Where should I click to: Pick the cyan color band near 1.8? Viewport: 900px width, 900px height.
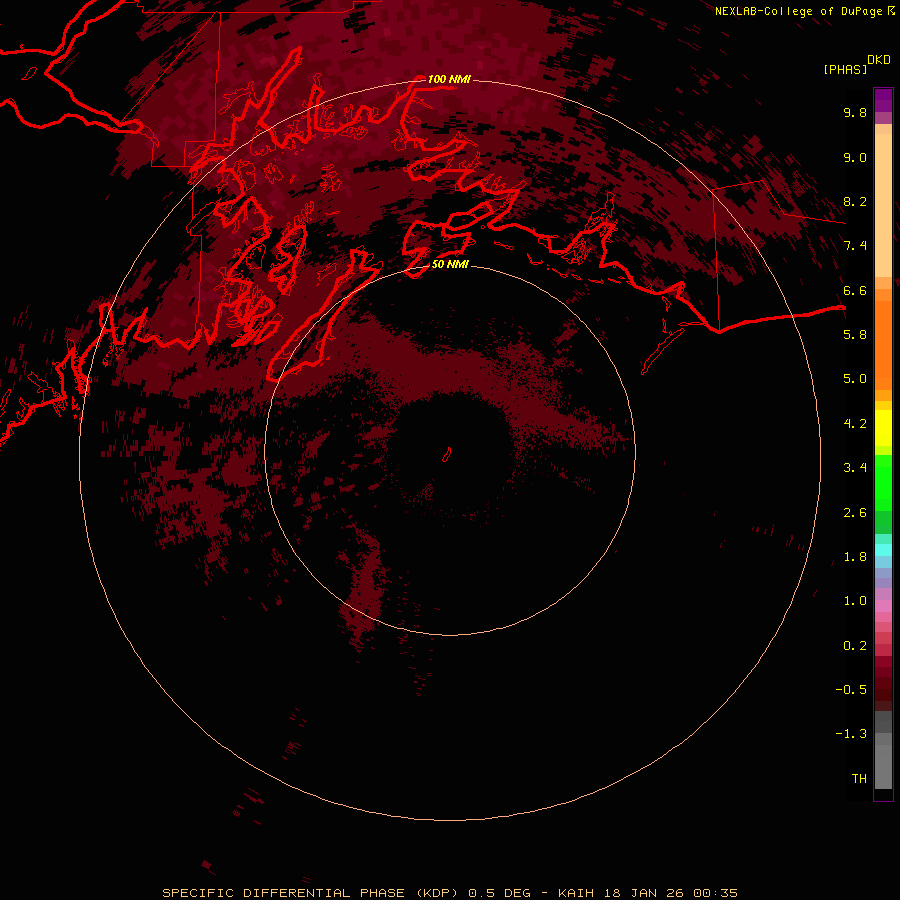coord(883,550)
